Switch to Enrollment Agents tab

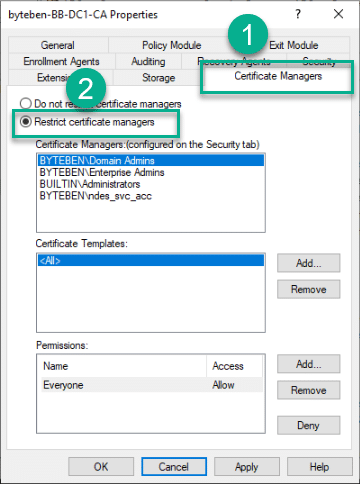click(x=61, y=61)
